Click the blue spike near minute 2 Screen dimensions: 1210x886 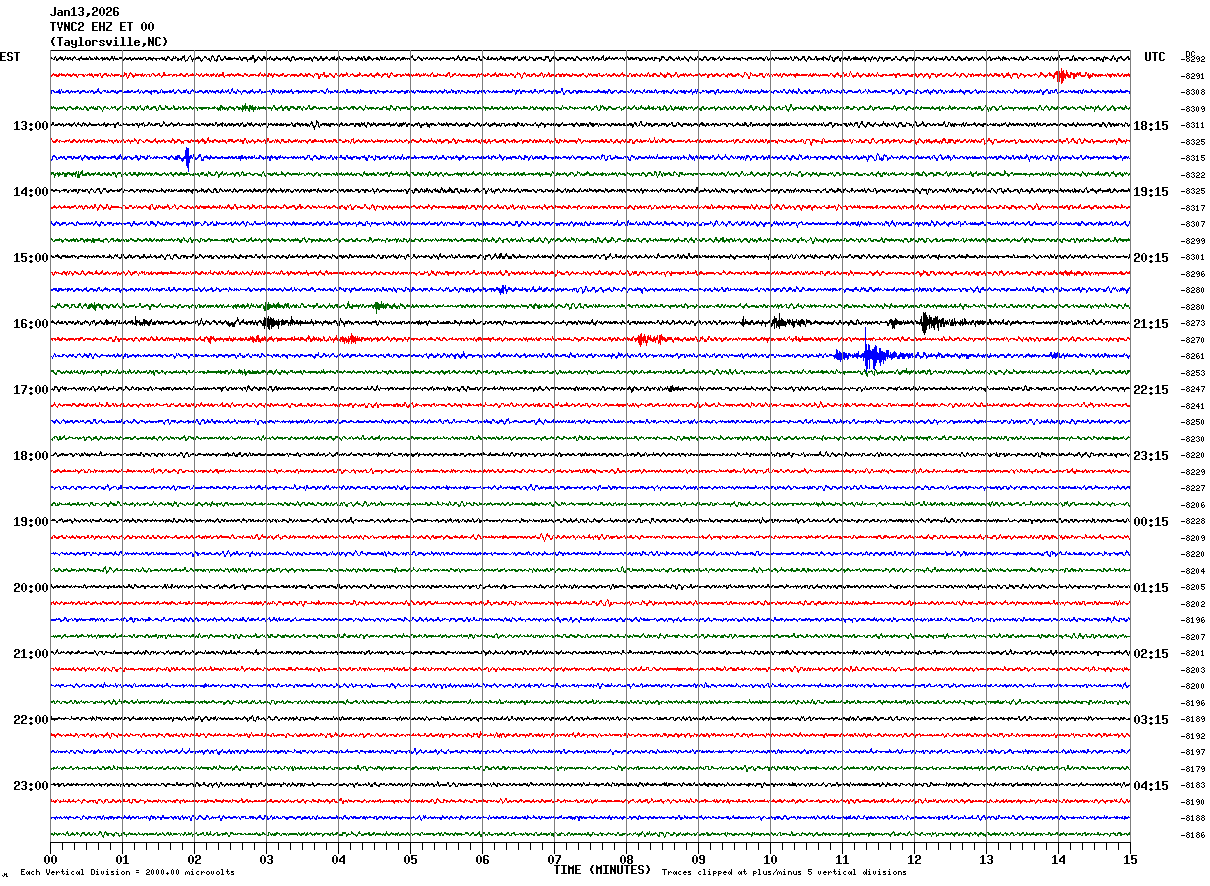[x=187, y=158]
